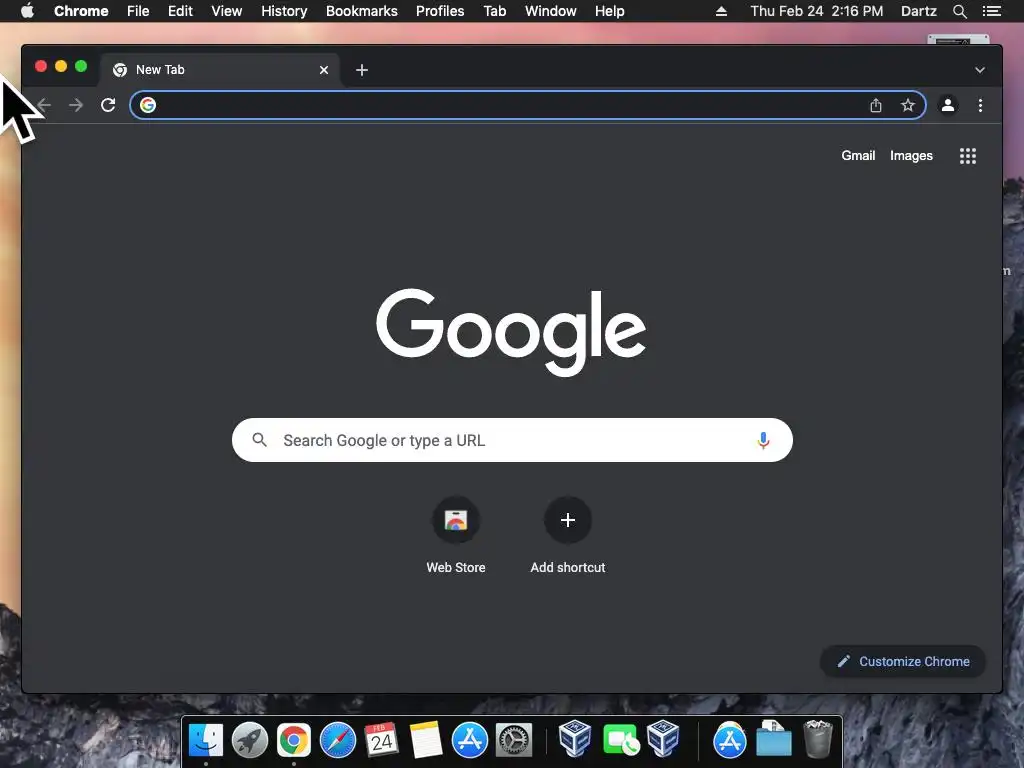Open the App Store icon left of System Preferences
Image resolution: width=1024 pixels, height=768 pixels.
pos(470,741)
